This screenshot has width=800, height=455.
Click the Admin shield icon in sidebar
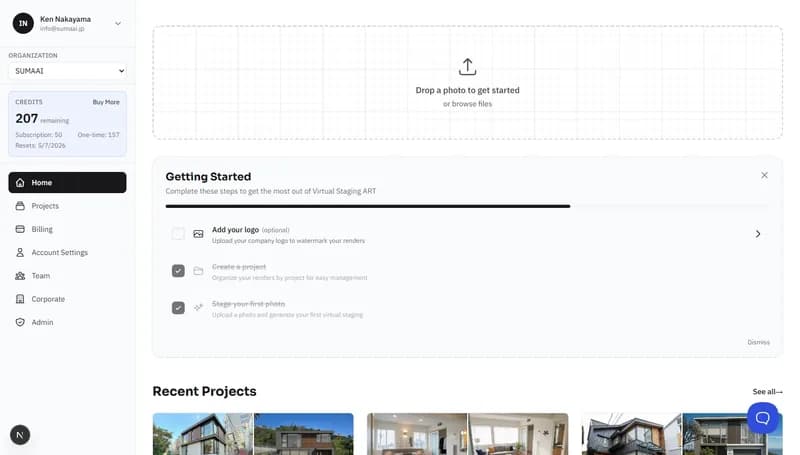(x=20, y=322)
